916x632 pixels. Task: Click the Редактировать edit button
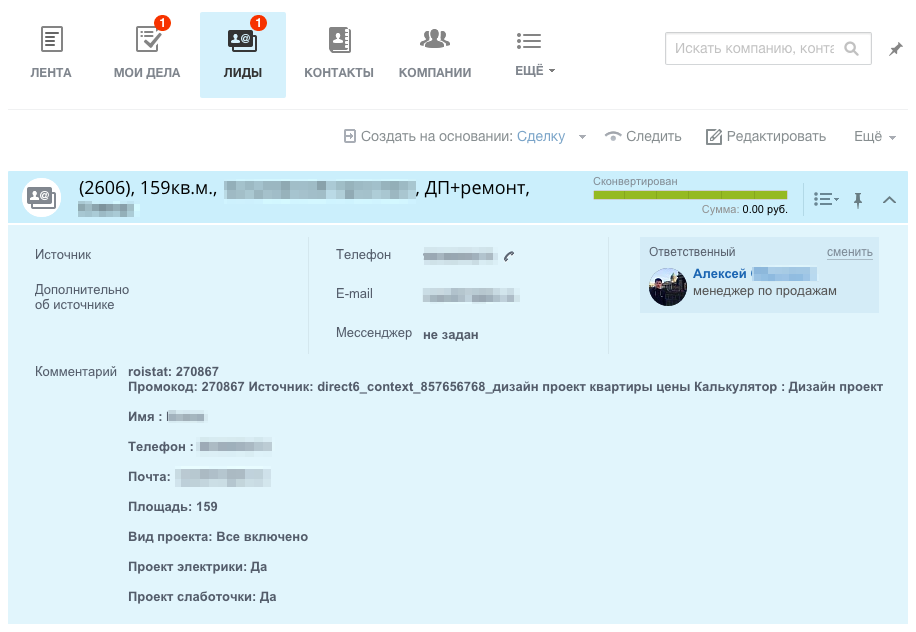click(x=766, y=137)
